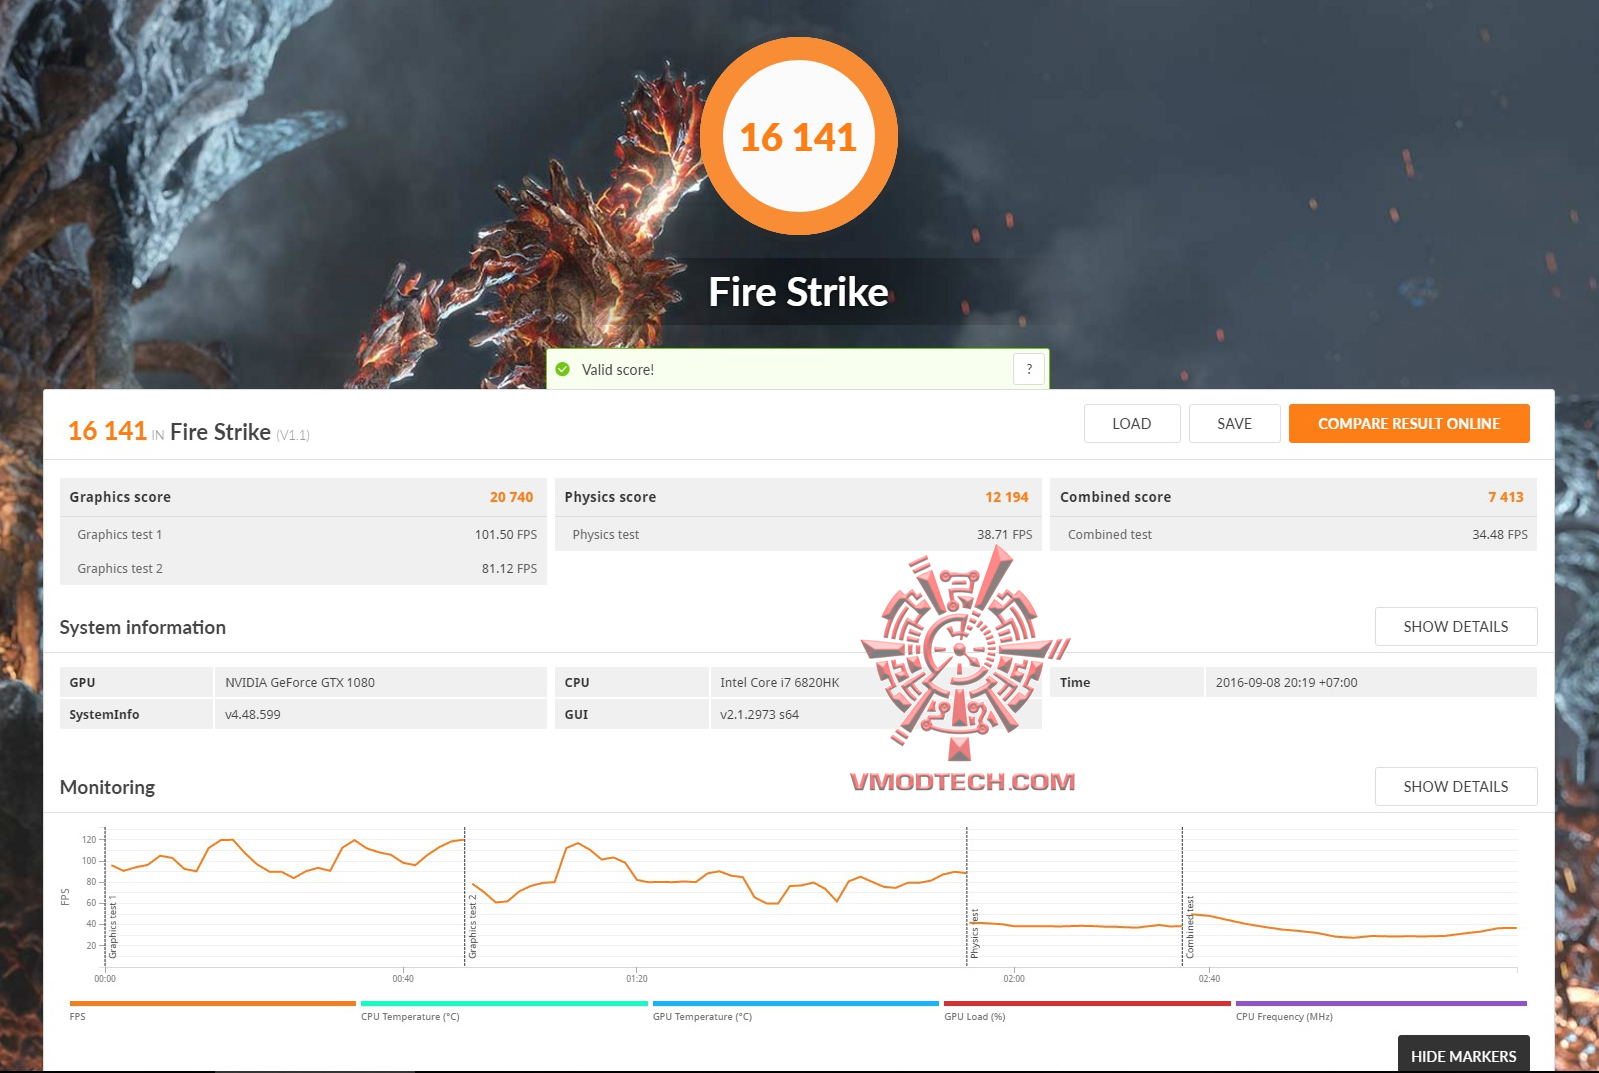
Task: Toggle the CPU Temperature legend
Action: click(504, 1010)
